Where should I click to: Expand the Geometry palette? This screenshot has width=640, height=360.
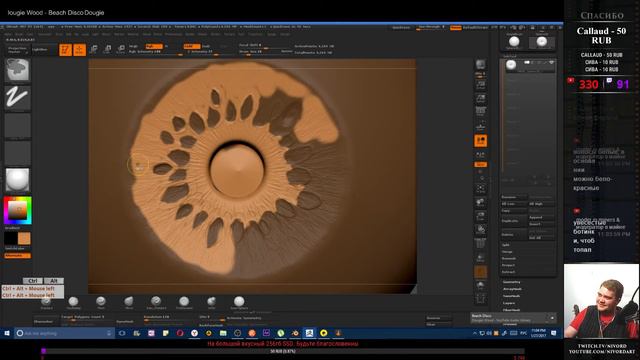(x=511, y=282)
